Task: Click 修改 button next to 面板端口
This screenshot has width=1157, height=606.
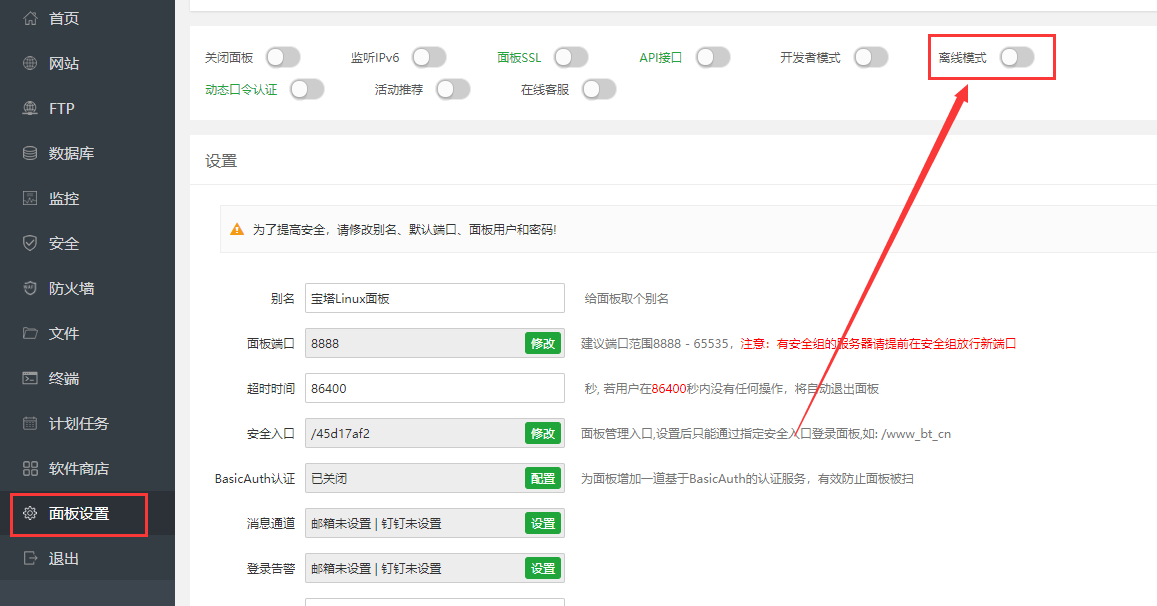Action: point(543,343)
